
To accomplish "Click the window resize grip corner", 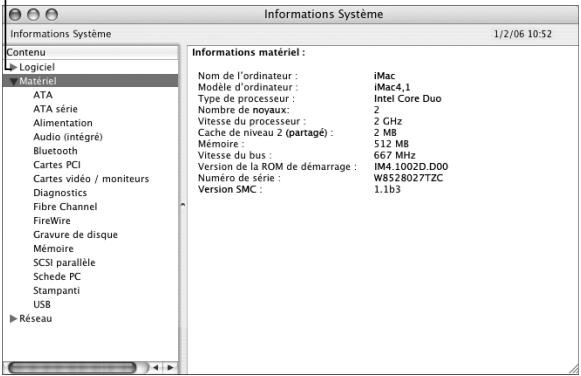I will click(574, 369).
